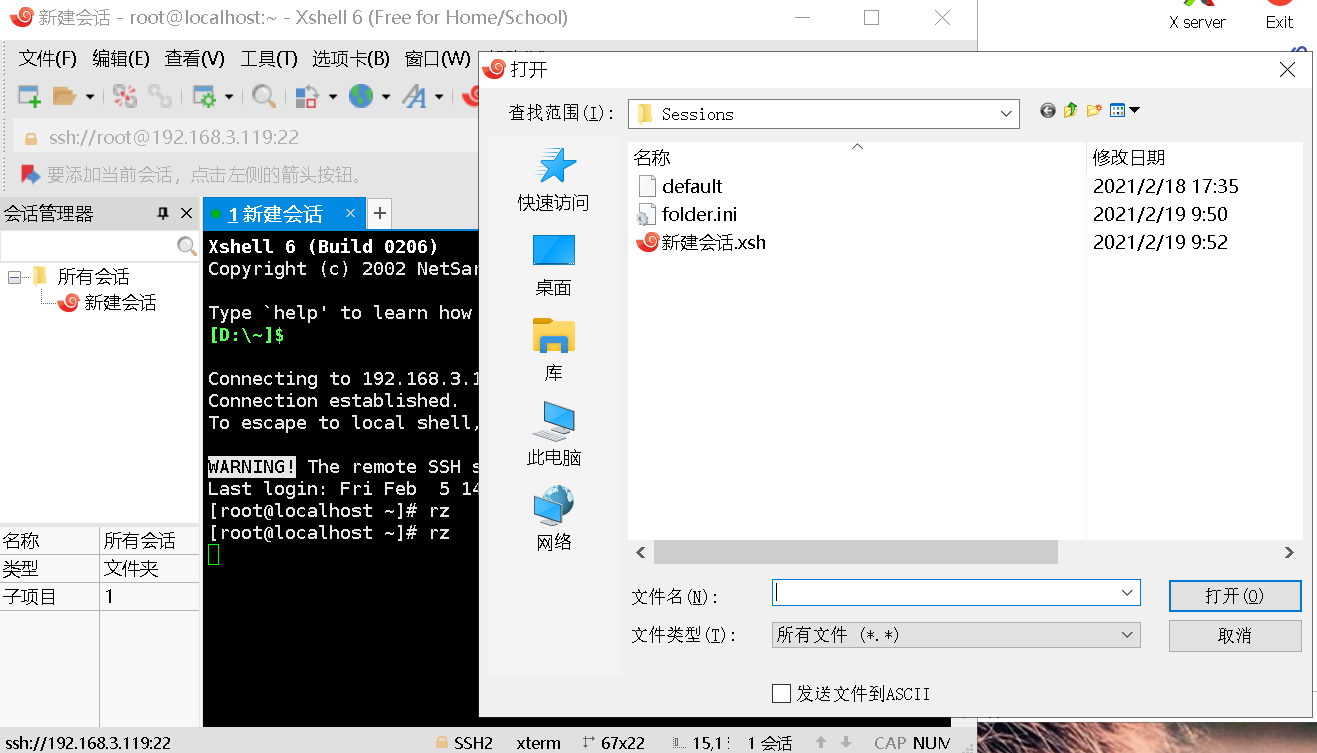The width and height of the screenshot is (1317, 753).
Task: Focus the session manager search box
Action: [89, 246]
